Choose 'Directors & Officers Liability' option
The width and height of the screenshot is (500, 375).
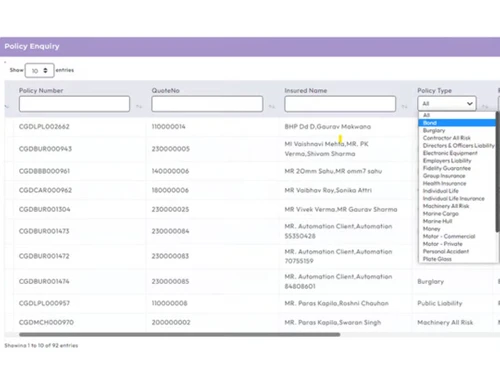(x=457, y=146)
